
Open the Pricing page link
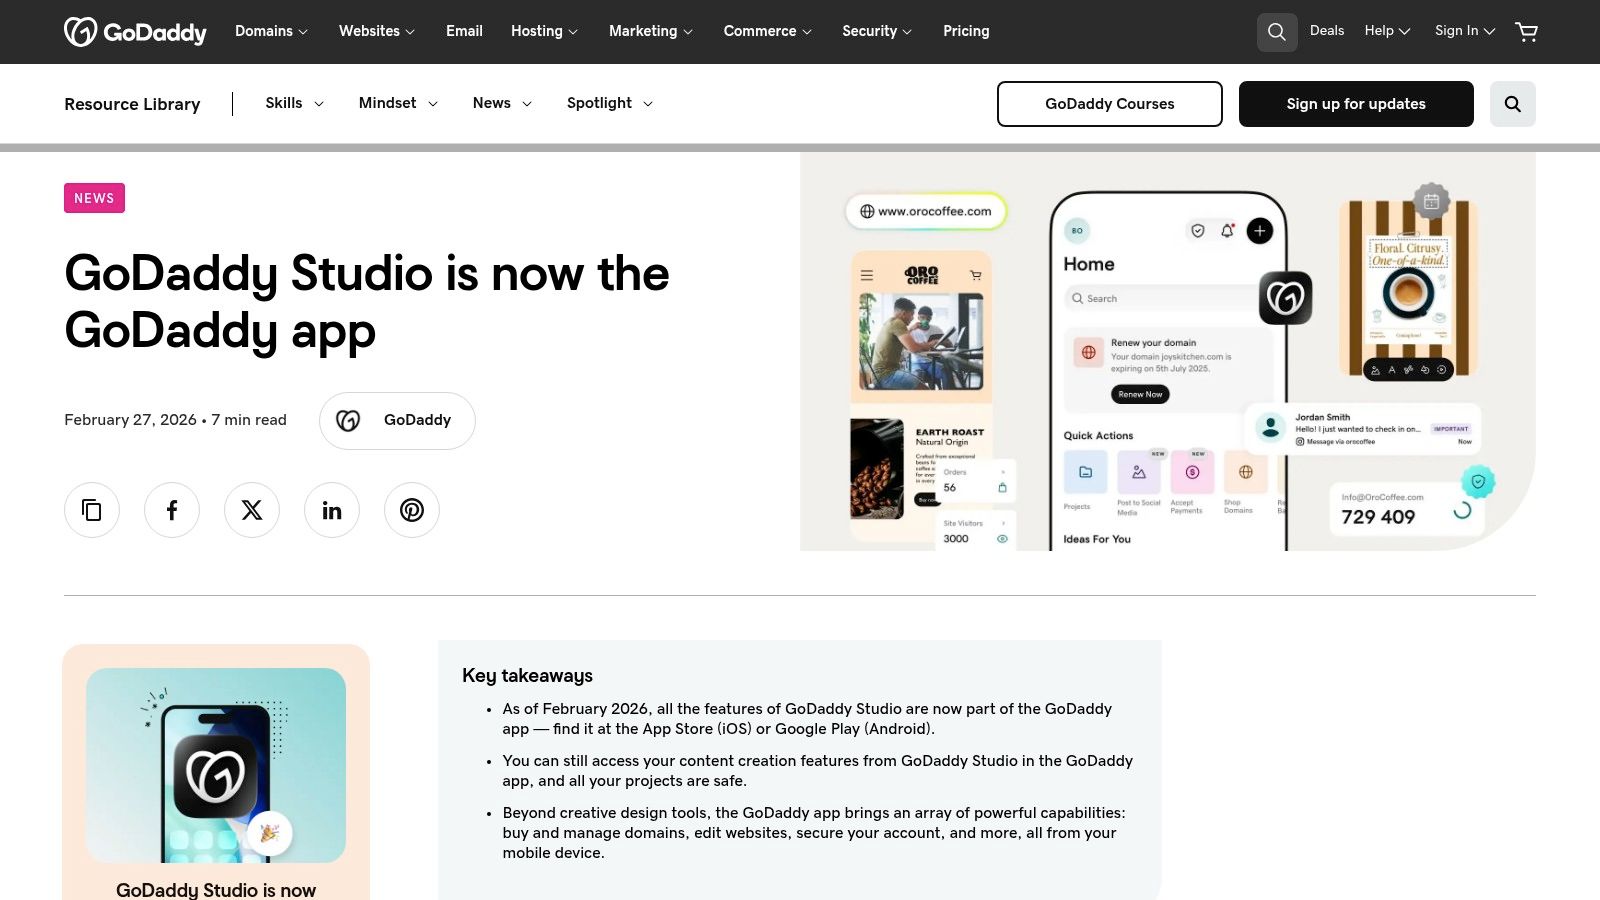pos(966,31)
